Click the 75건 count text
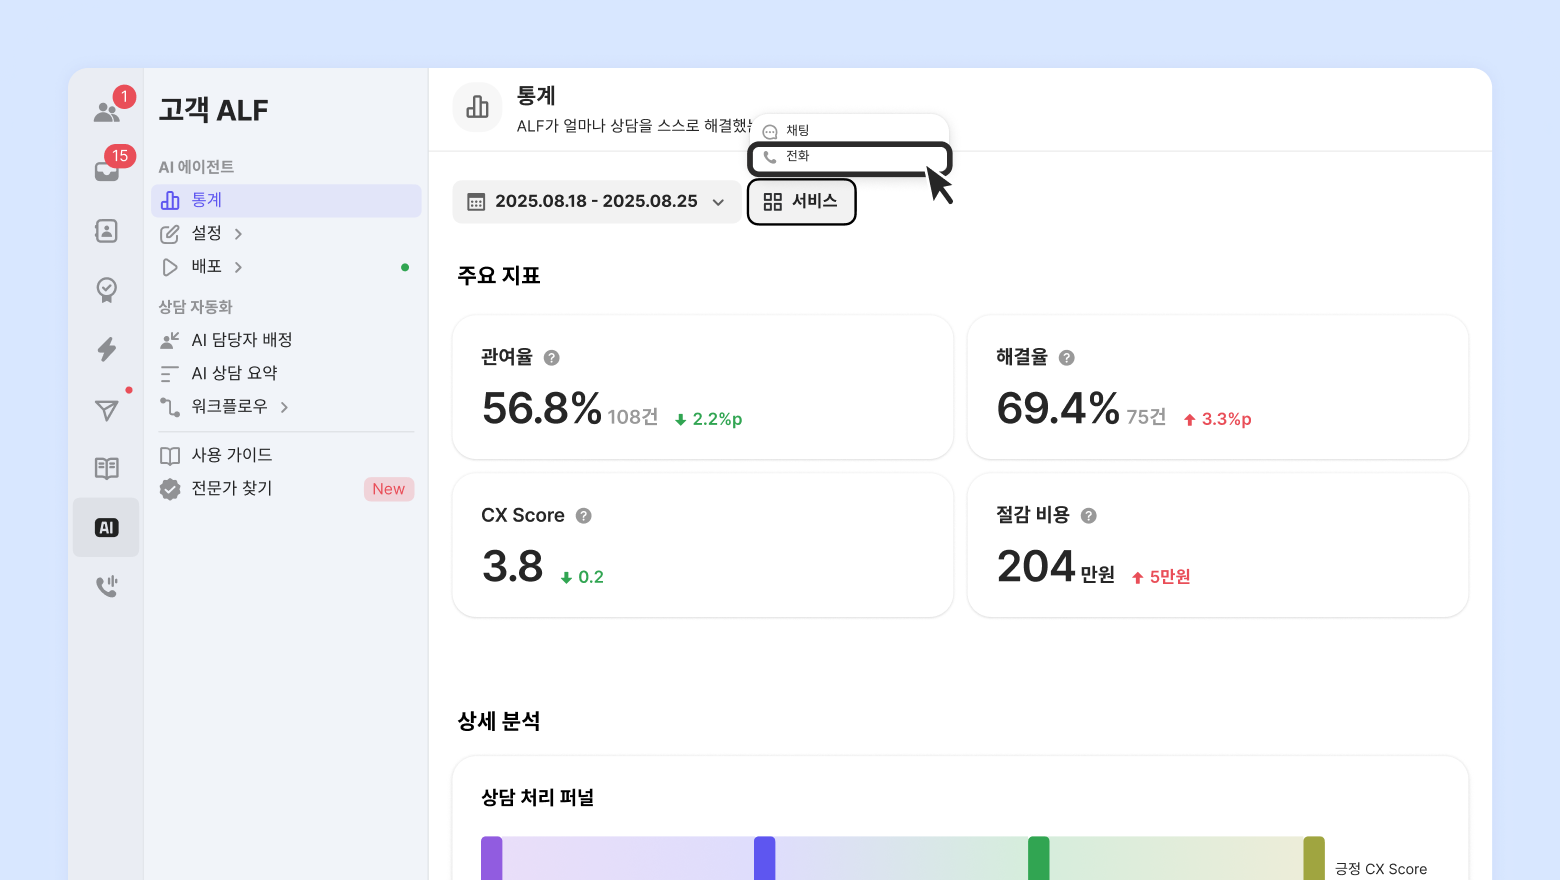The image size is (1560, 880). [1146, 417]
